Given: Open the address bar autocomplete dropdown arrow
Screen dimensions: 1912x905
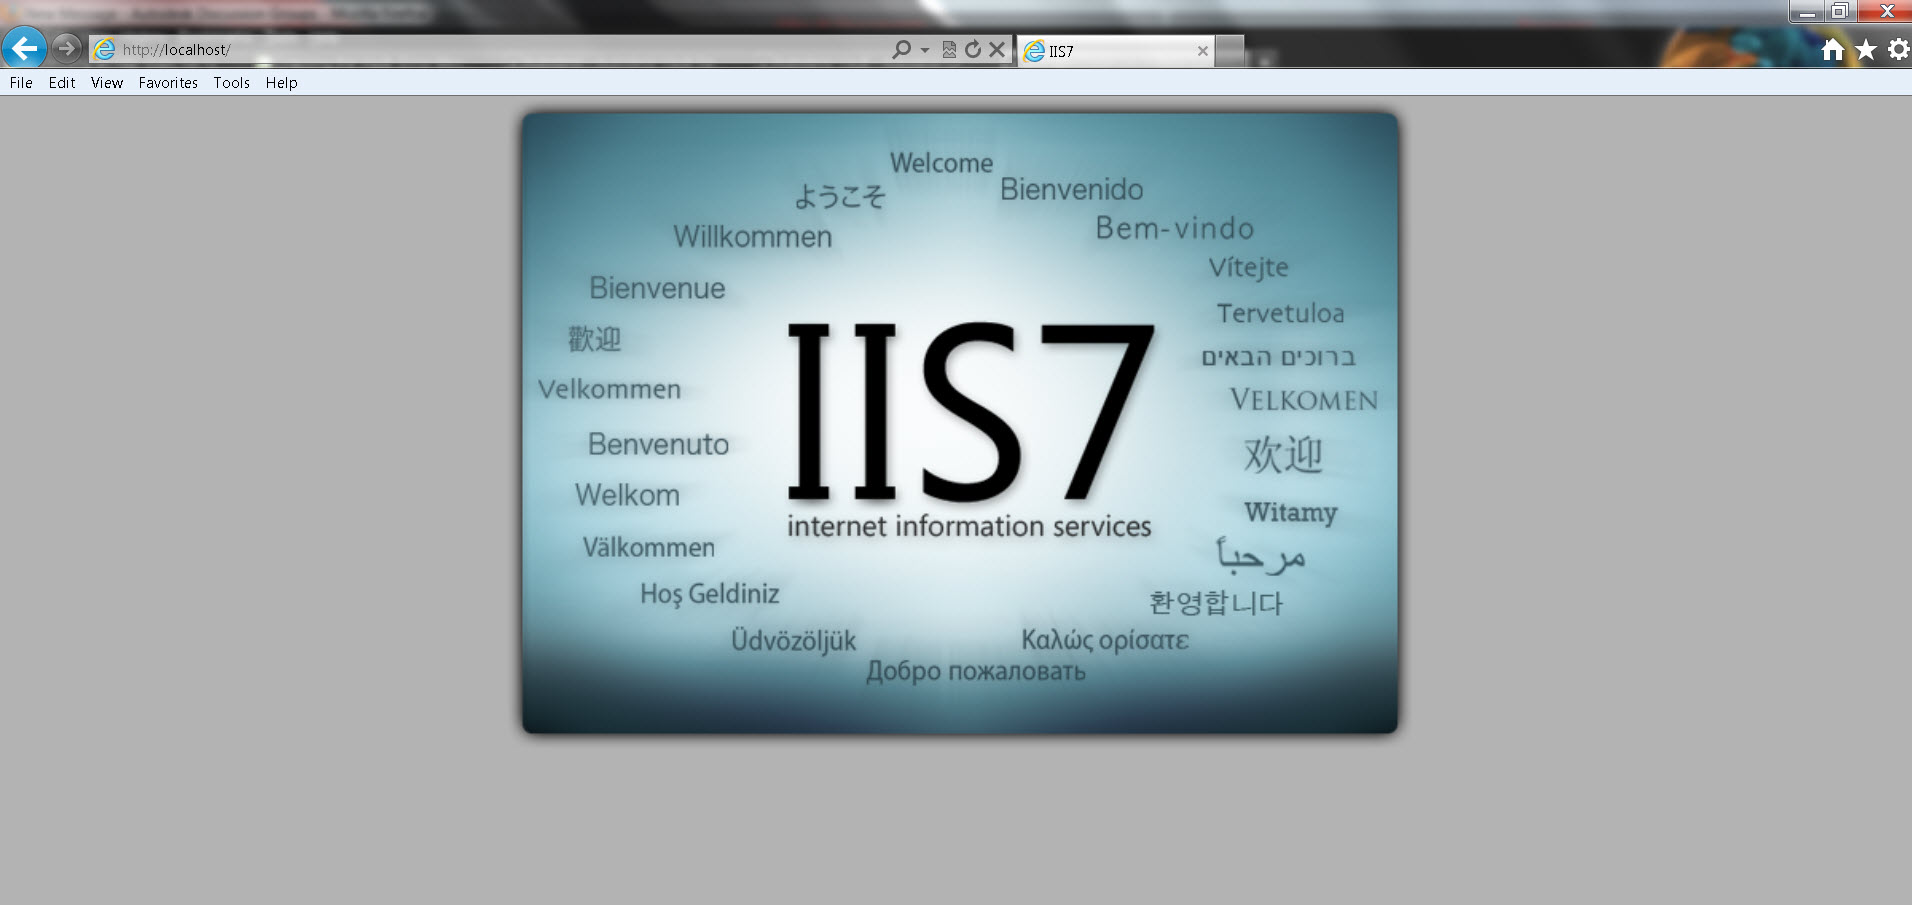Looking at the screenshot, I should pos(924,49).
